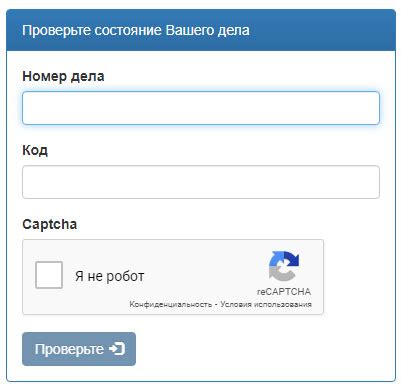This screenshot has height=388, width=401.
Task: Click the Код label
Action: point(35,150)
